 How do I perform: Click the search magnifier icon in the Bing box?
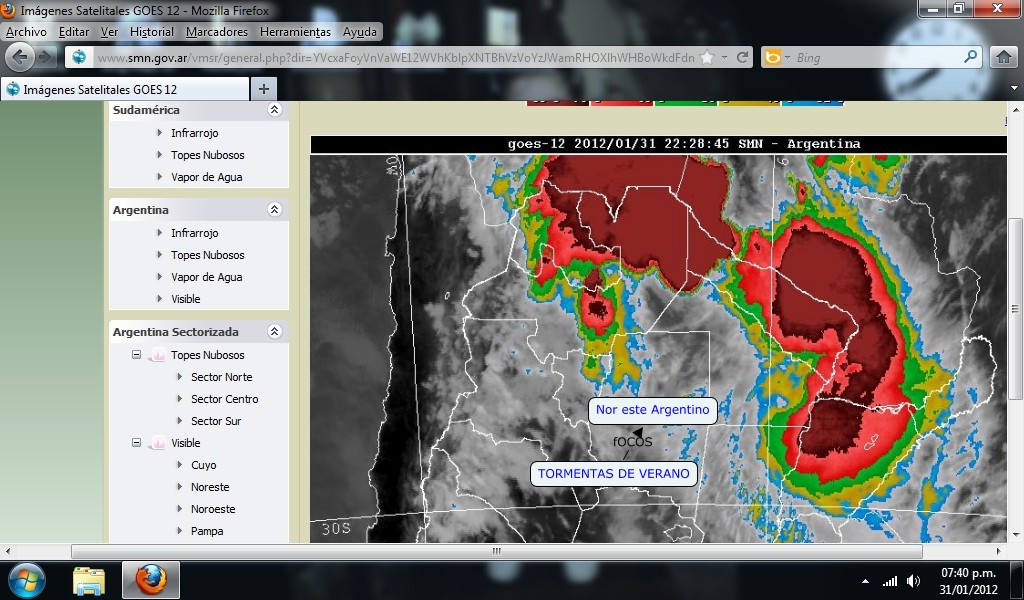click(x=970, y=58)
